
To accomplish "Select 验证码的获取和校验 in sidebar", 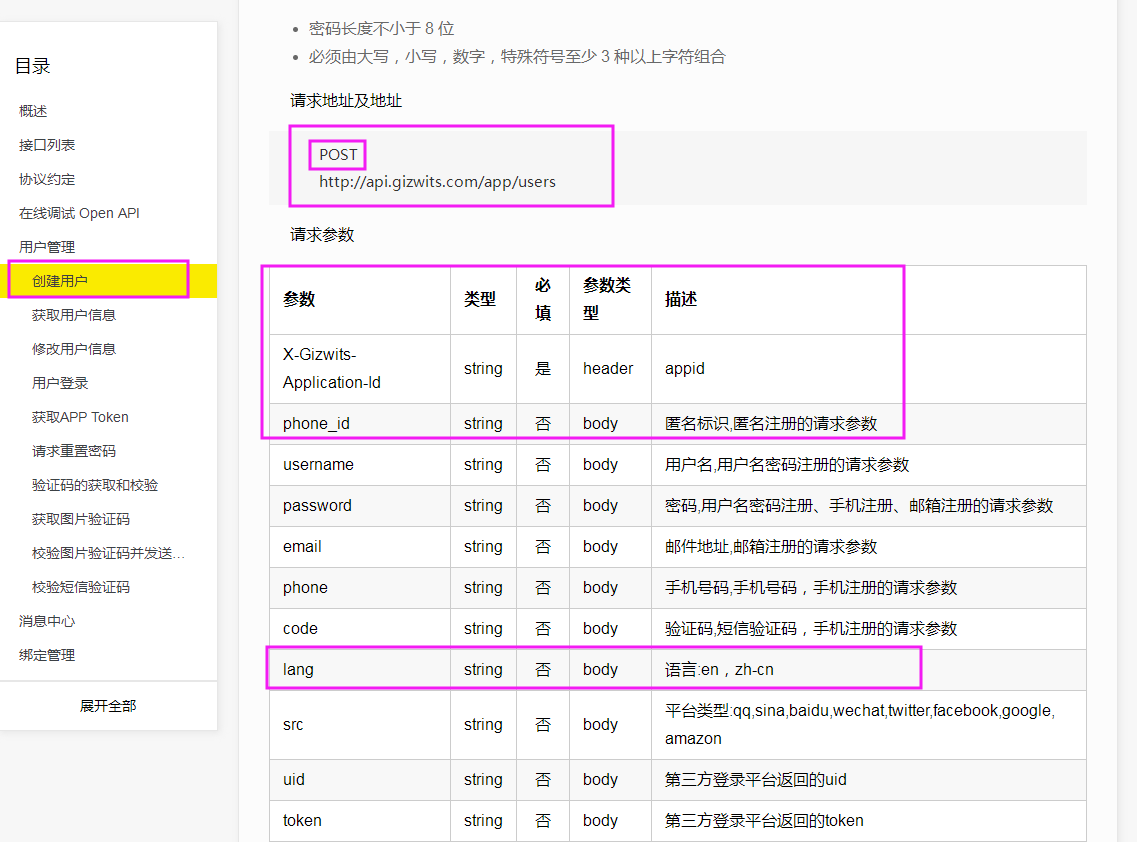I will tap(95, 485).
